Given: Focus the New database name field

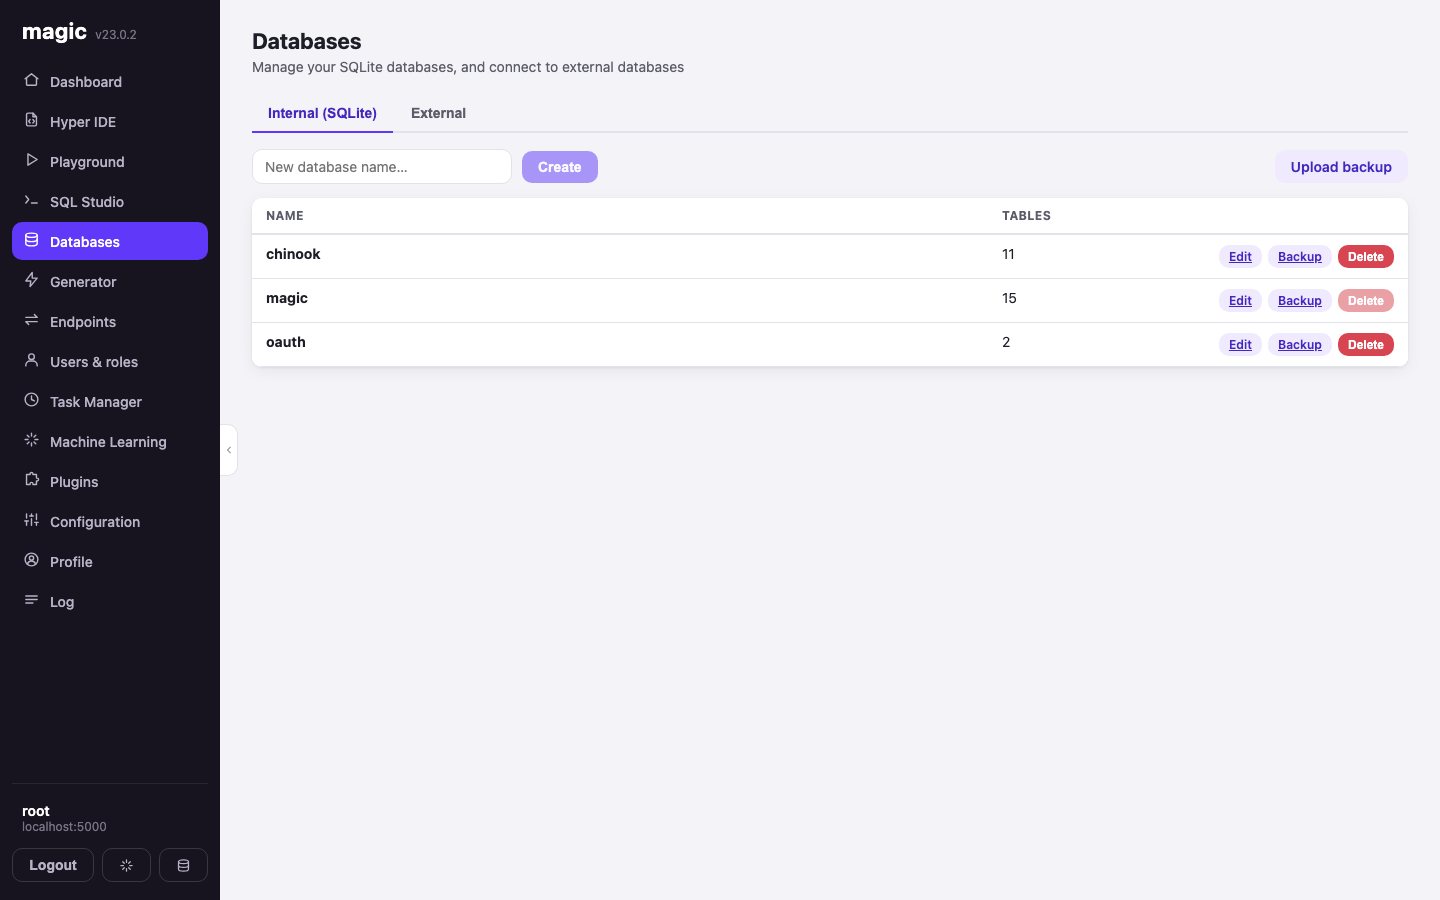Looking at the screenshot, I should (382, 167).
